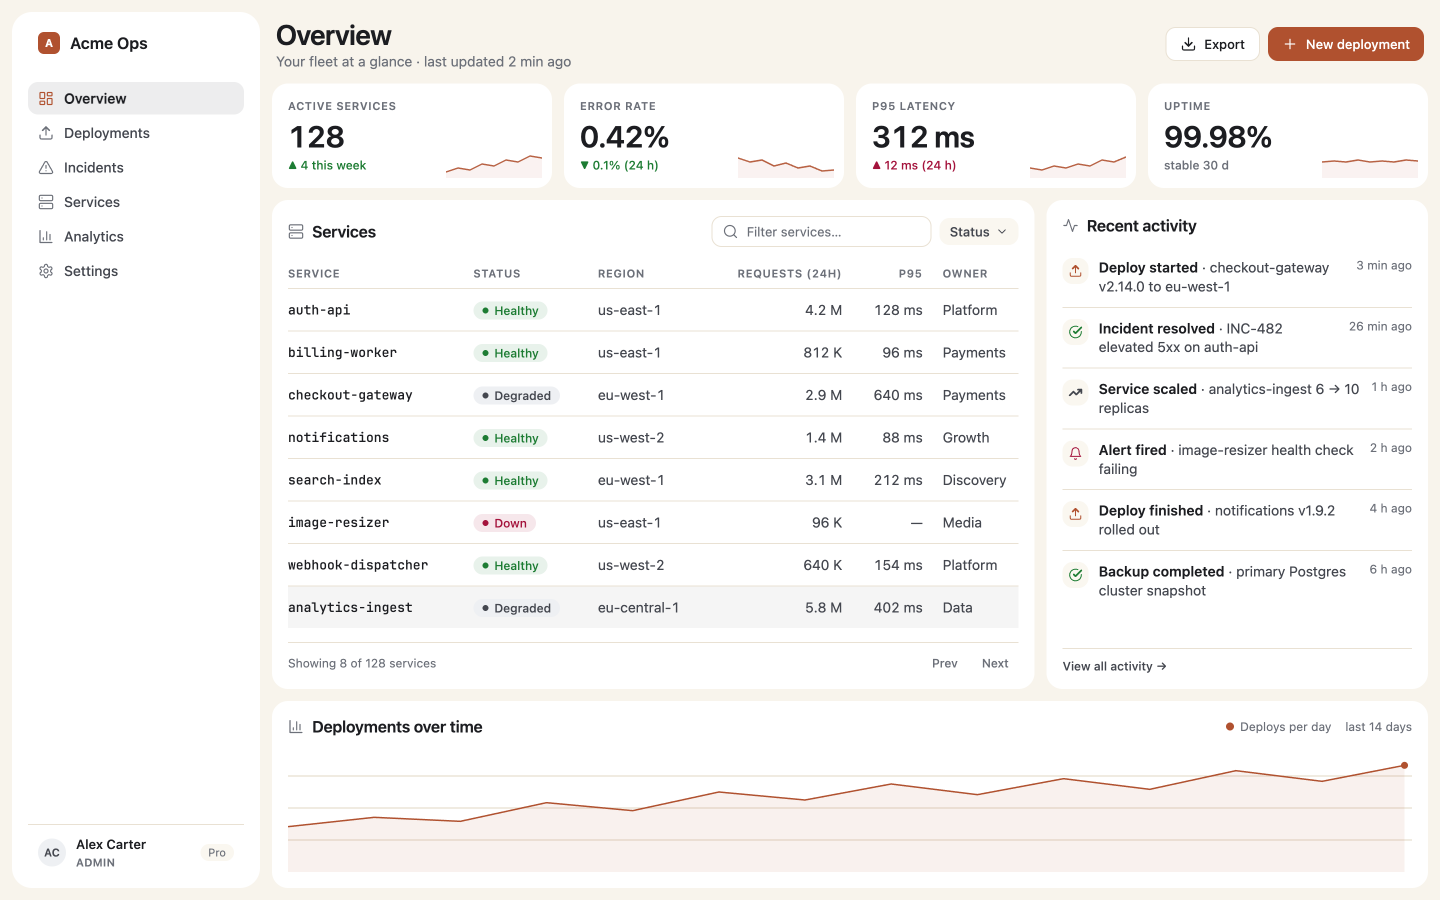Select the auth-api service row
Viewport: 1440px width, 900px height.
[653, 310]
